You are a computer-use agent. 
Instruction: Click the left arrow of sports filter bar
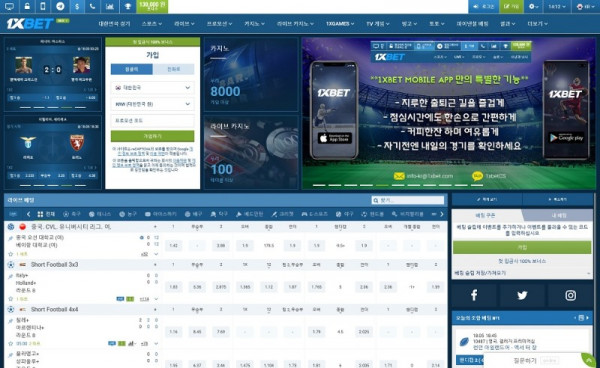point(28,214)
